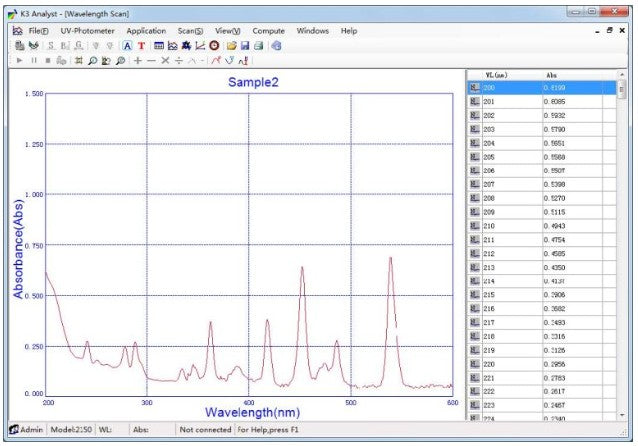Click the open folder icon
The width and height of the screenshot is (638, 446).
pyautogui.click(x=232, y=46)
